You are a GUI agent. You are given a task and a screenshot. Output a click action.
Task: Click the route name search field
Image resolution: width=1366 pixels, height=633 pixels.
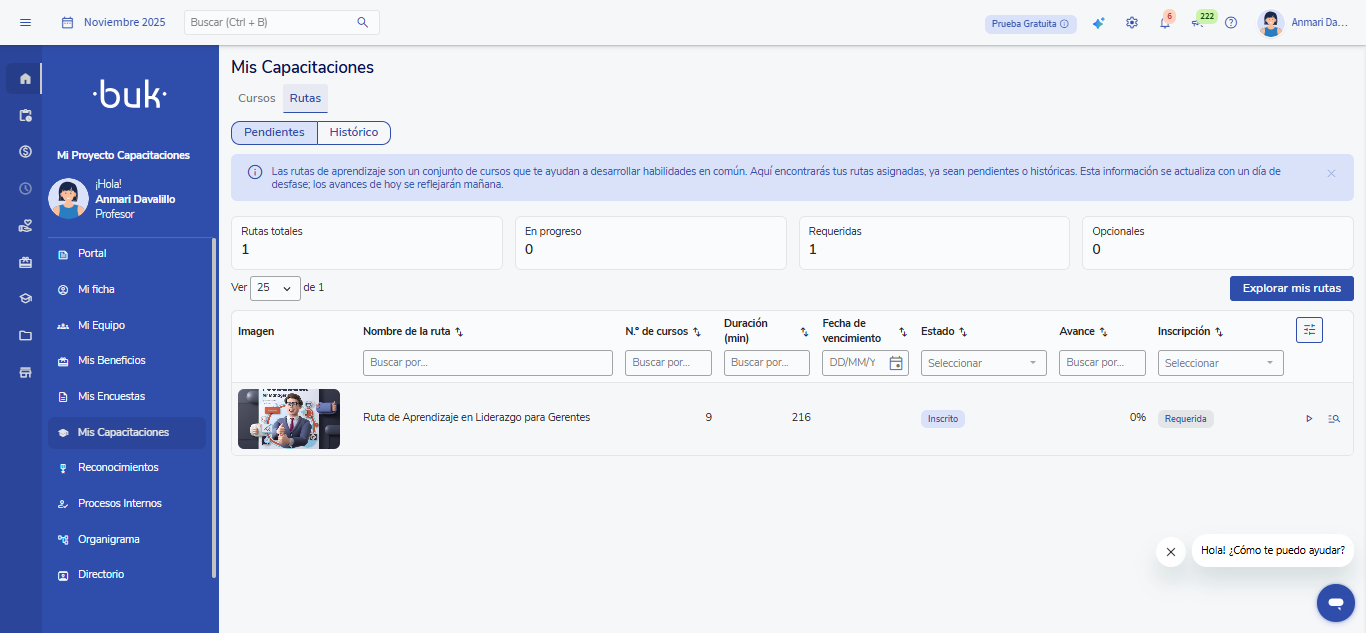coord(487,363)
